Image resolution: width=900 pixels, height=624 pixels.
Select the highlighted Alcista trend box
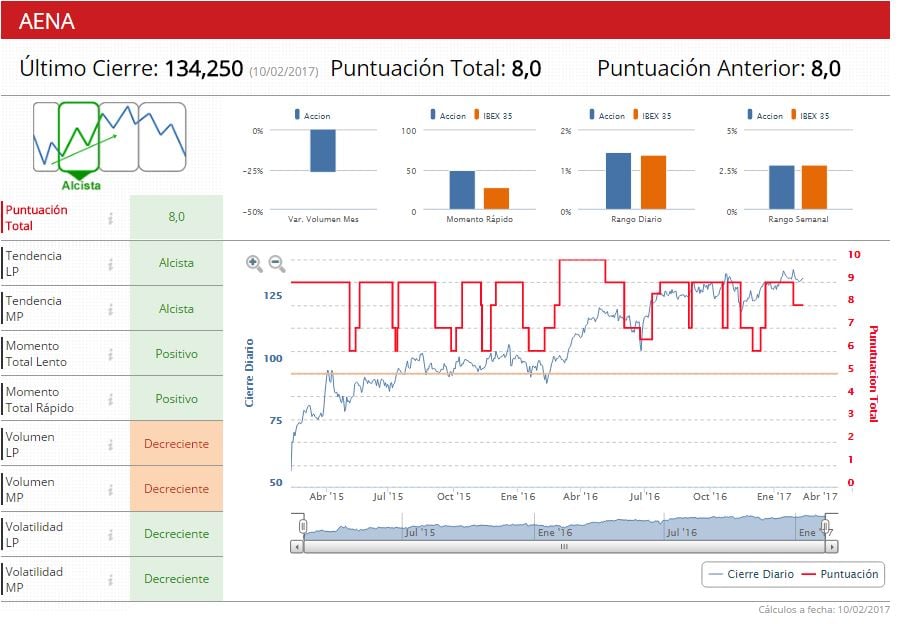tap(79, 137)
